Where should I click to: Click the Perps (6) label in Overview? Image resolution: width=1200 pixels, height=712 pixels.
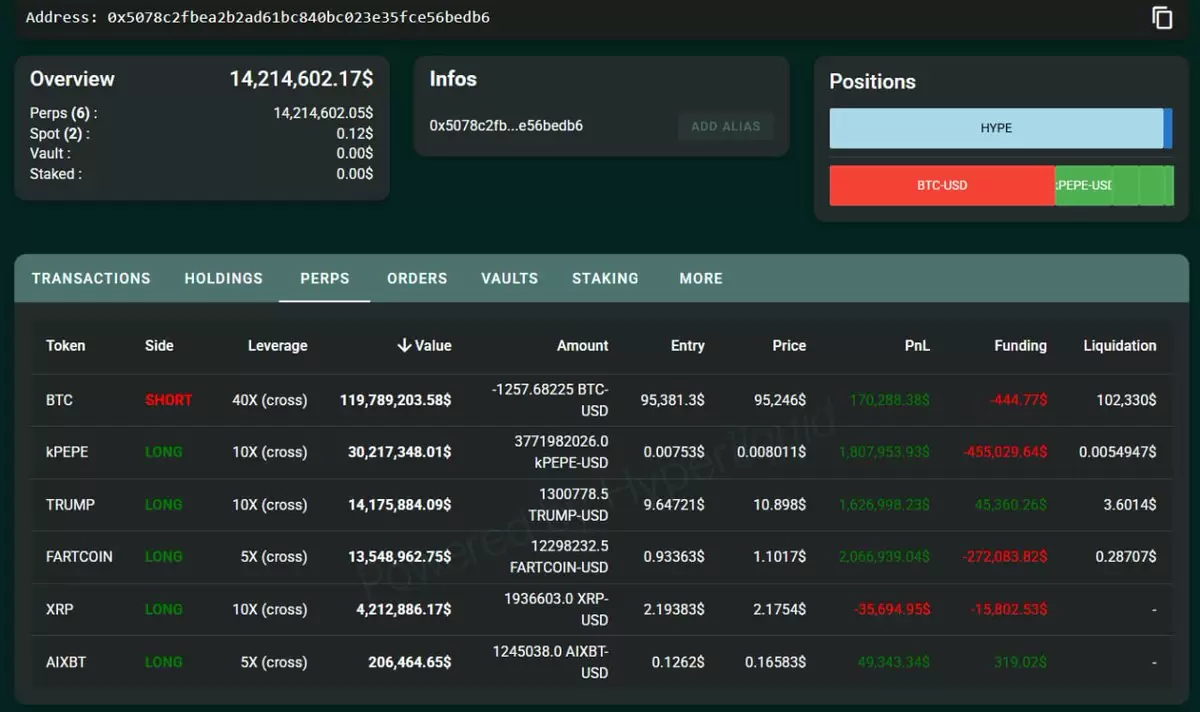pyautogui.click(x=64, y=113)
